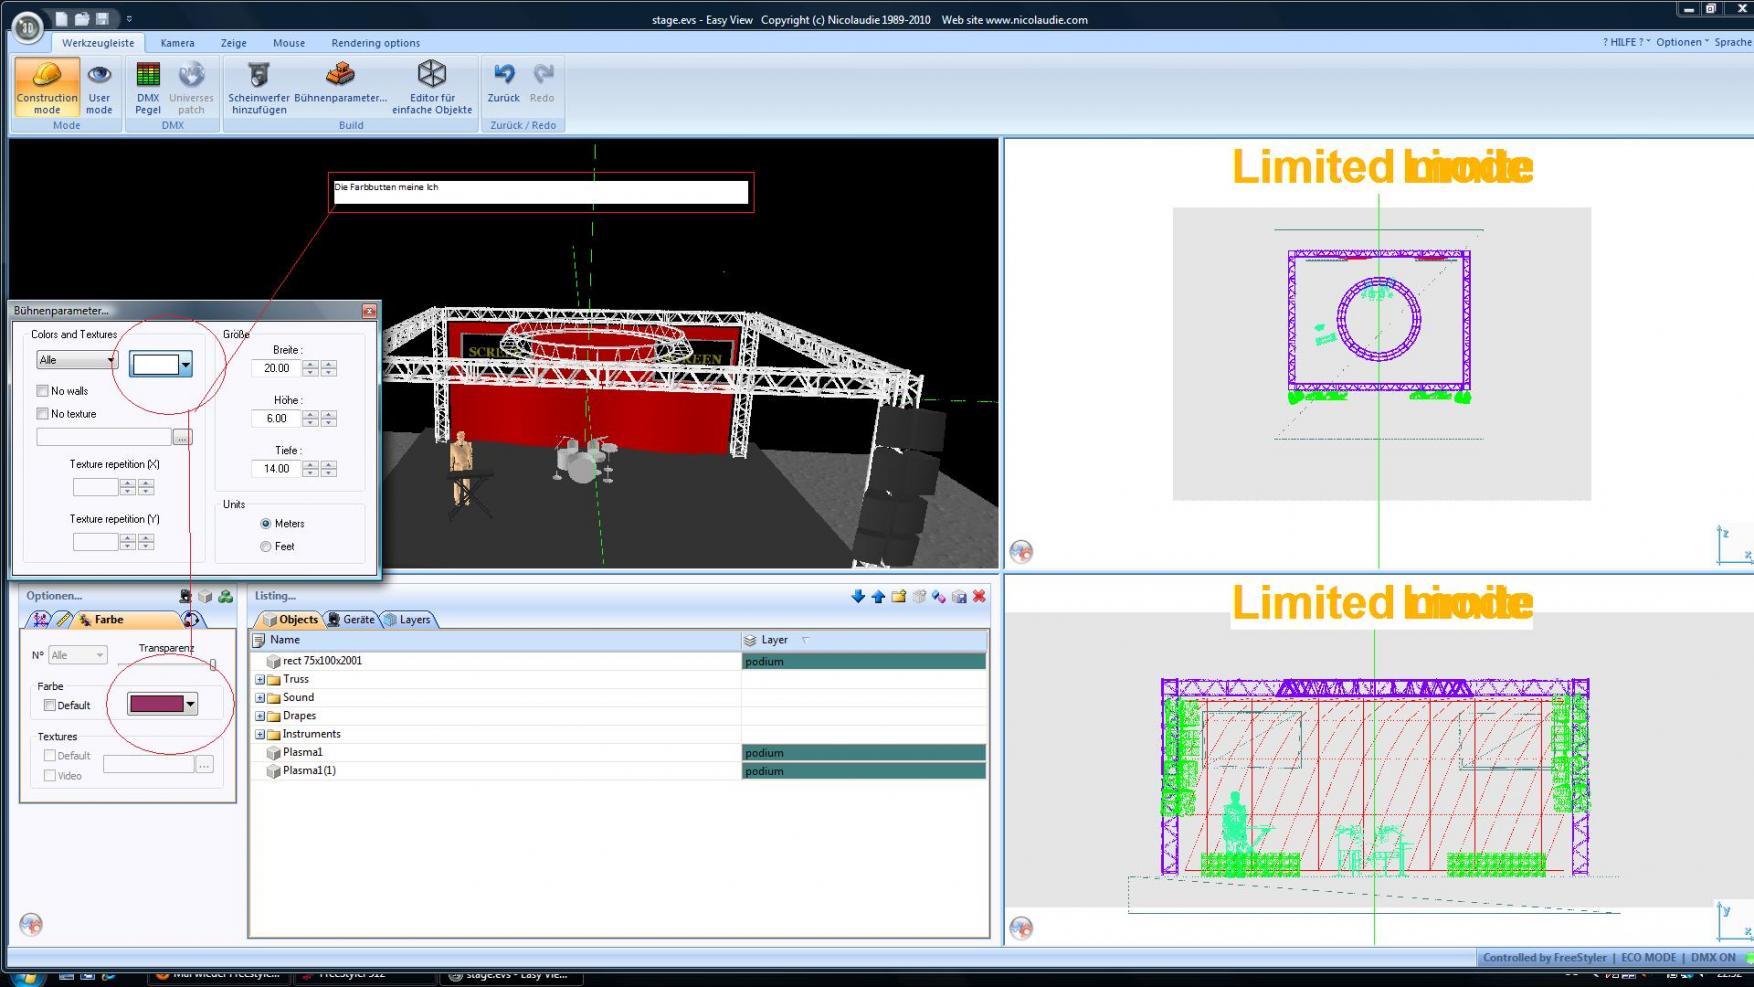This screenshot has height=987, width=1754.
Task: Switch to the Layers tab
Action: [x=413, y=620]
